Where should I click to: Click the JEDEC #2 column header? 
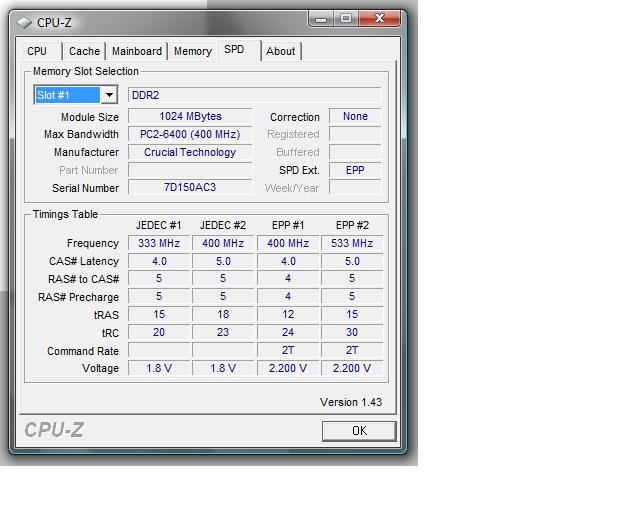tap(223, 225)
